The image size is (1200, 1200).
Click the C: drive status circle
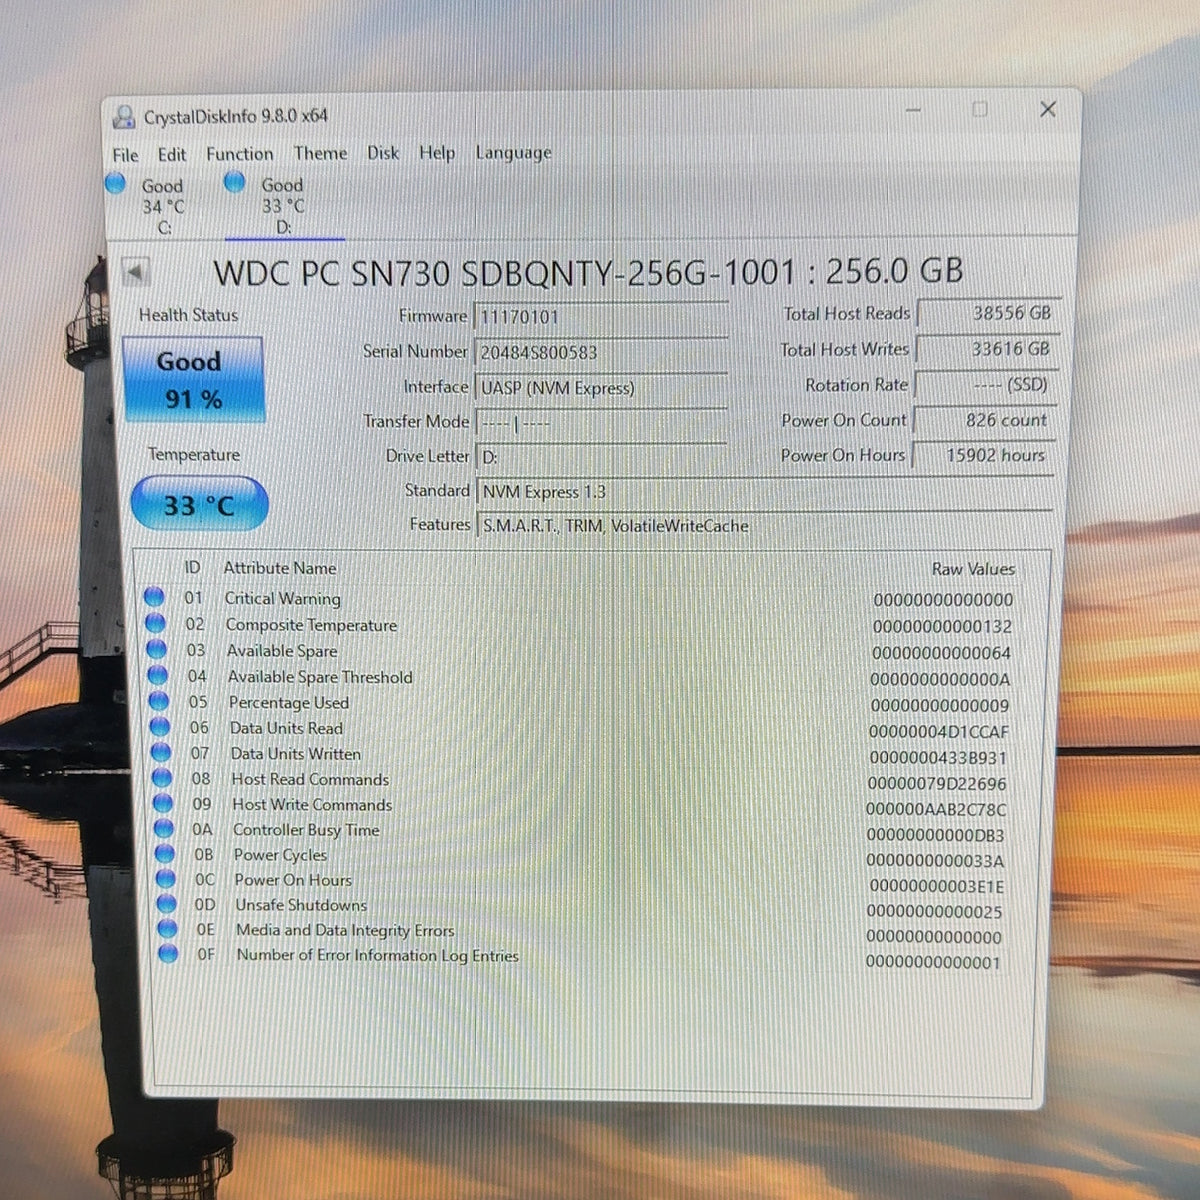(x=115, y=184)
